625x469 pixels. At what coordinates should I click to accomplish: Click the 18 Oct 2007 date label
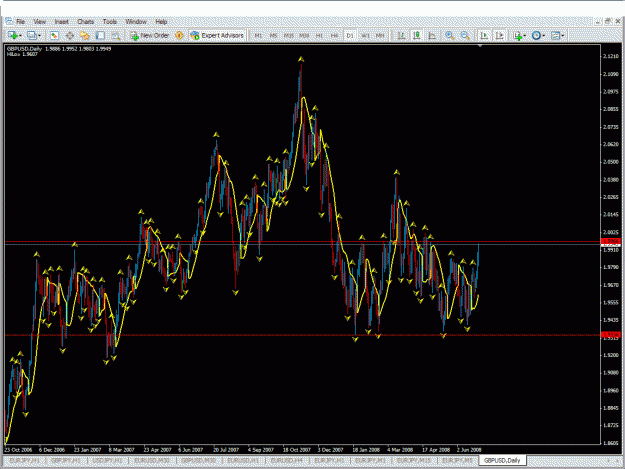[x=297, y=449]
